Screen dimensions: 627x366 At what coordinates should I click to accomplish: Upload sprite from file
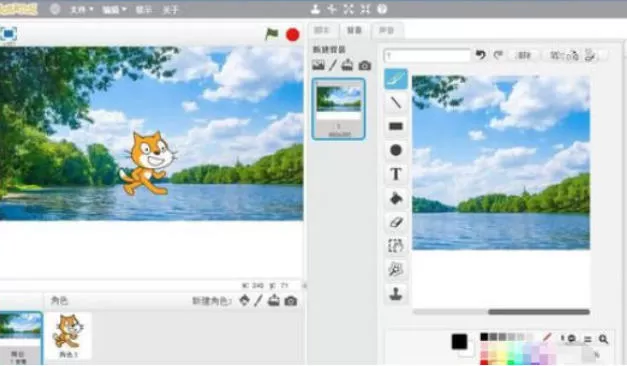274,300
